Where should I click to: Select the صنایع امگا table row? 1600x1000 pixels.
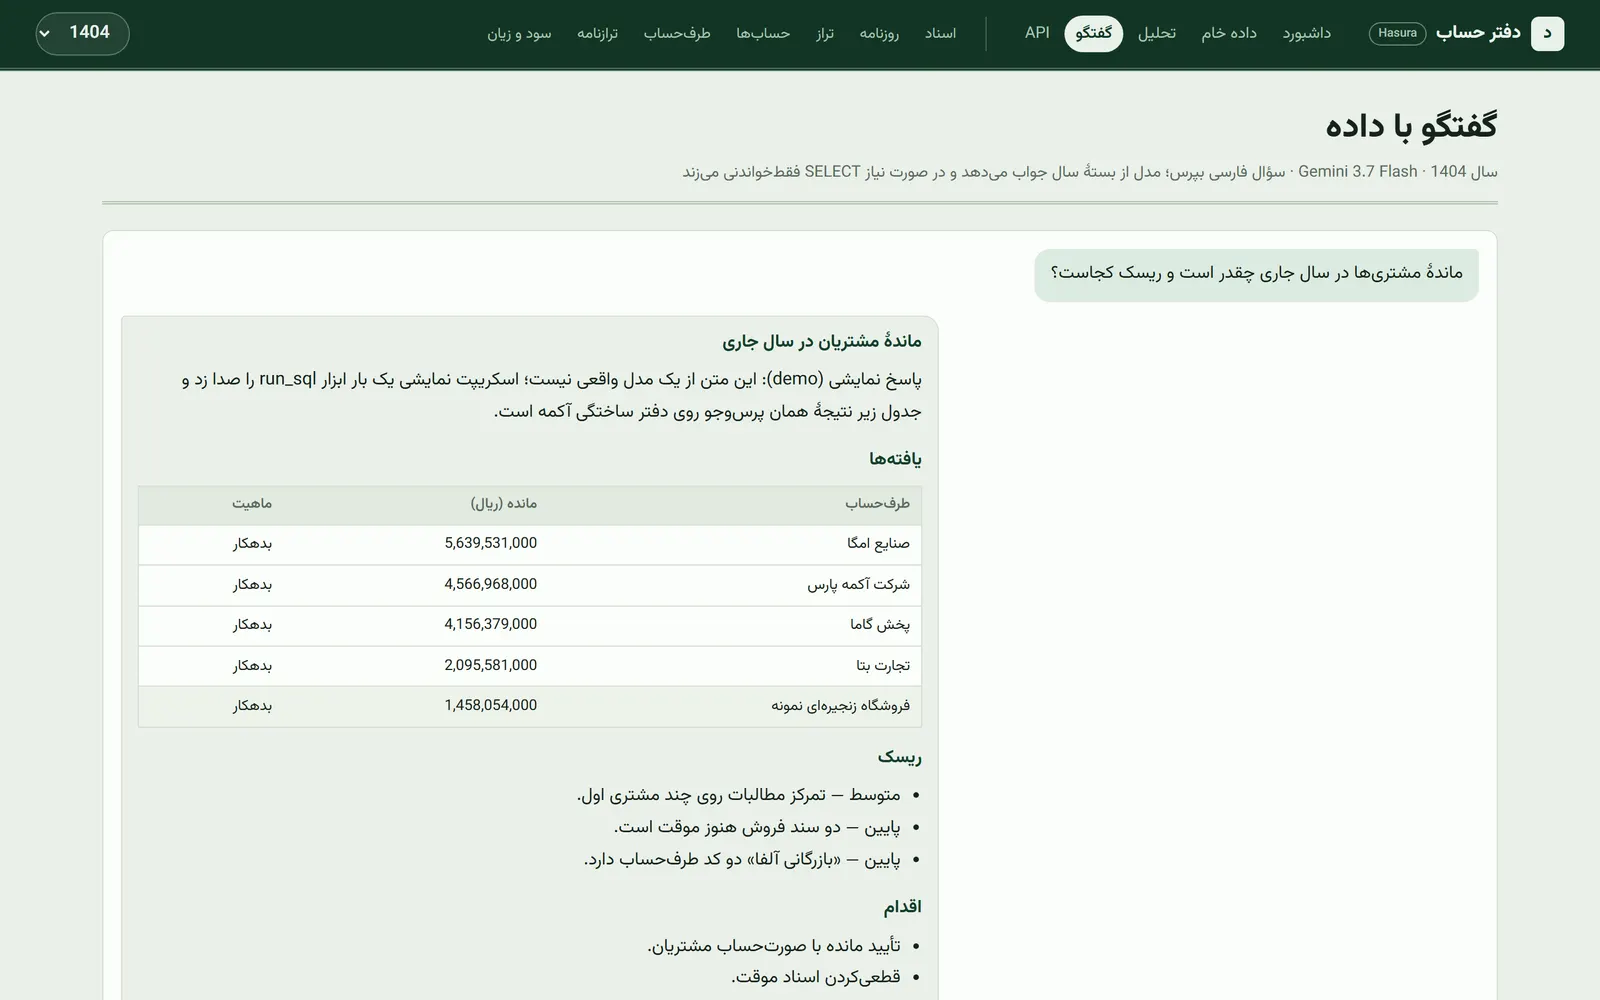click(530, 544)
